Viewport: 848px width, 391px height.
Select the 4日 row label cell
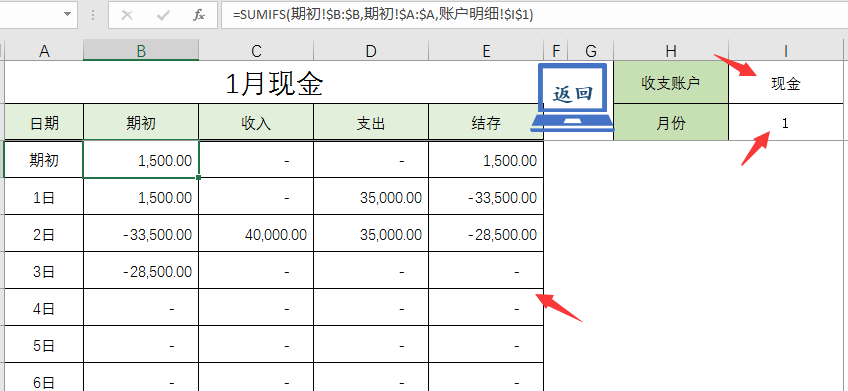44,308
